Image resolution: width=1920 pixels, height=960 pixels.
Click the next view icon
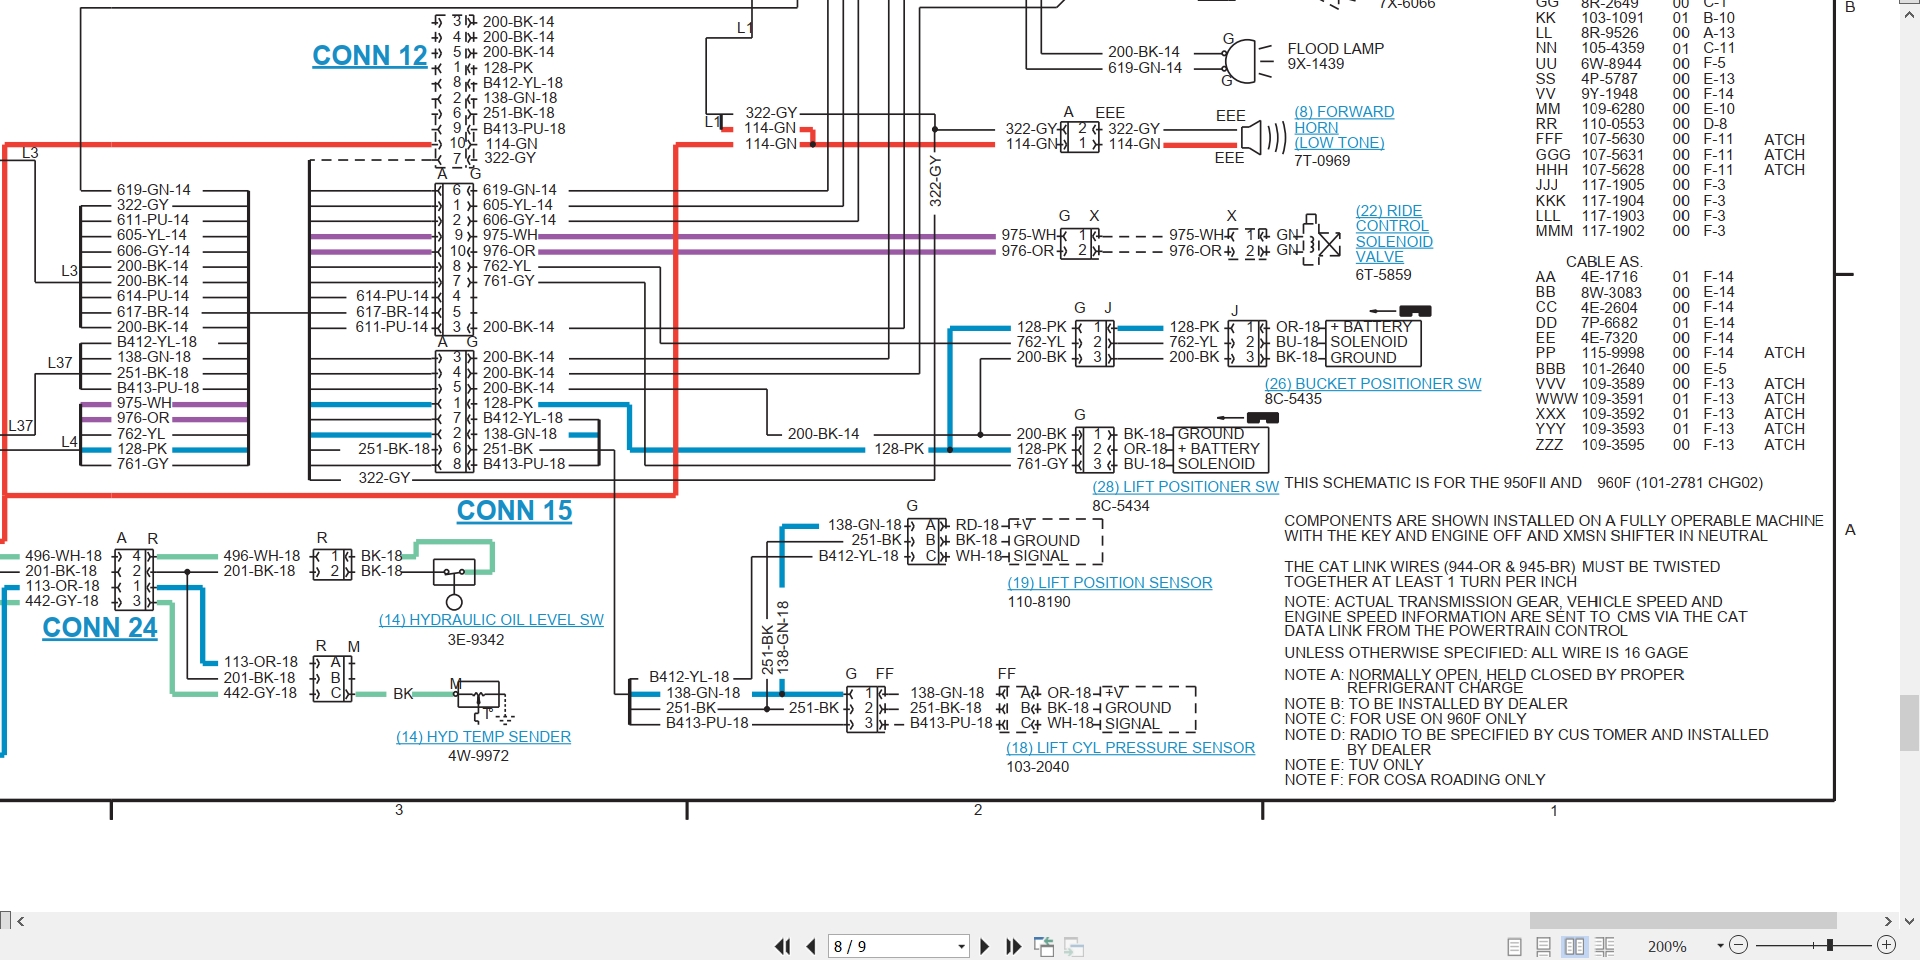[x=1074, y=946]
